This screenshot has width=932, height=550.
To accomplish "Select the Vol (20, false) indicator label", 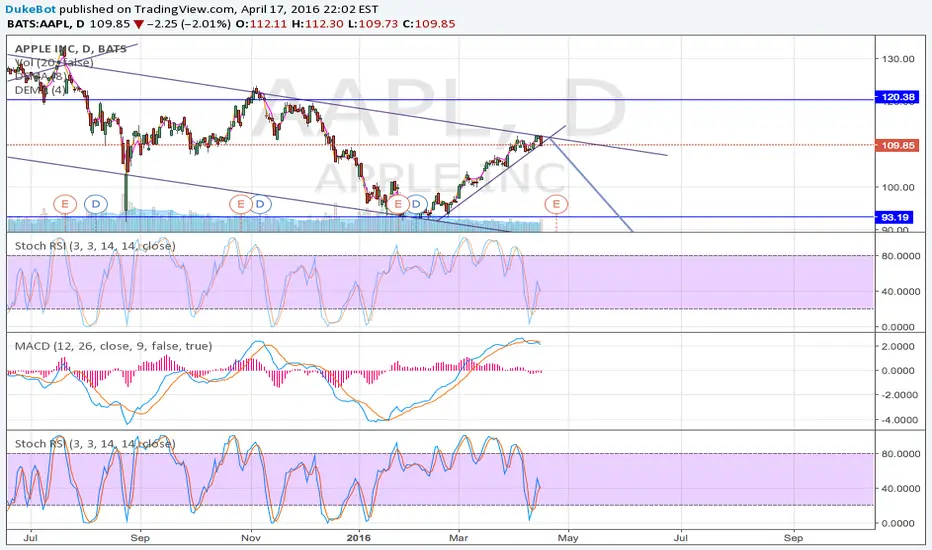I will tap(54, 62).
